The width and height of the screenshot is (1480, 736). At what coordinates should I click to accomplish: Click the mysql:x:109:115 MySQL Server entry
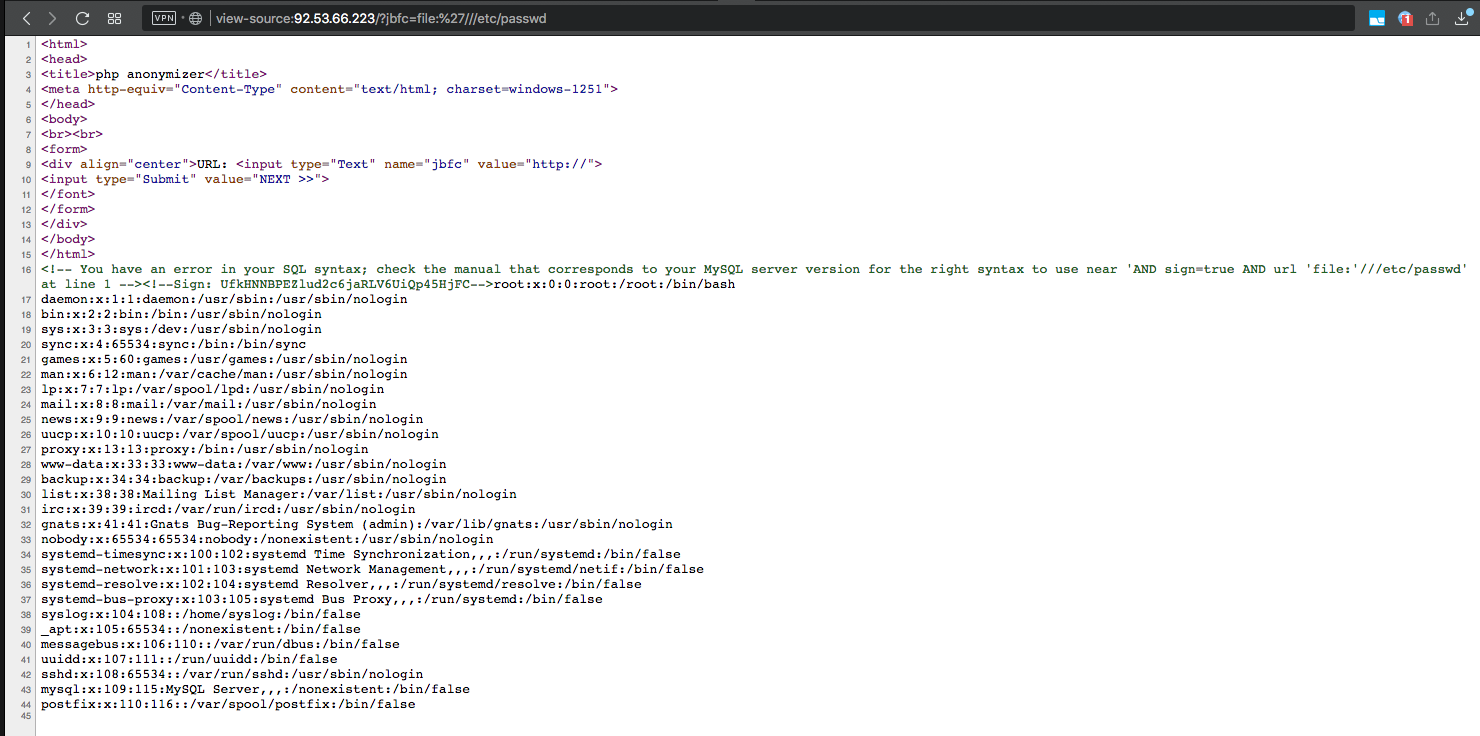(255, 689)
